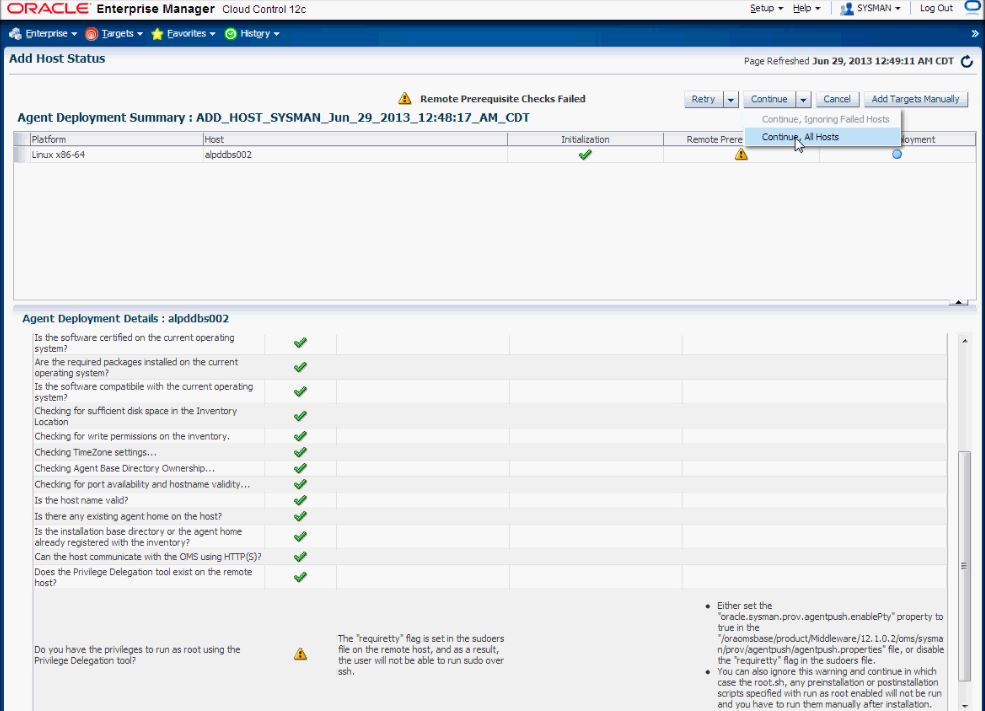Click the Initialization green checkmark for alpddbs002
Viewport: 985px width, 711px height.
(x=585, y=155)
